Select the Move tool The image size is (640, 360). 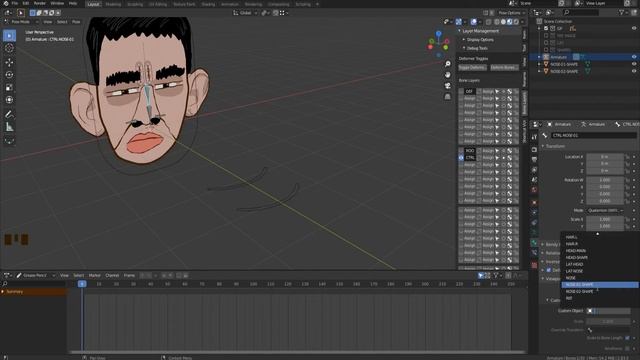tap(9, 62)
